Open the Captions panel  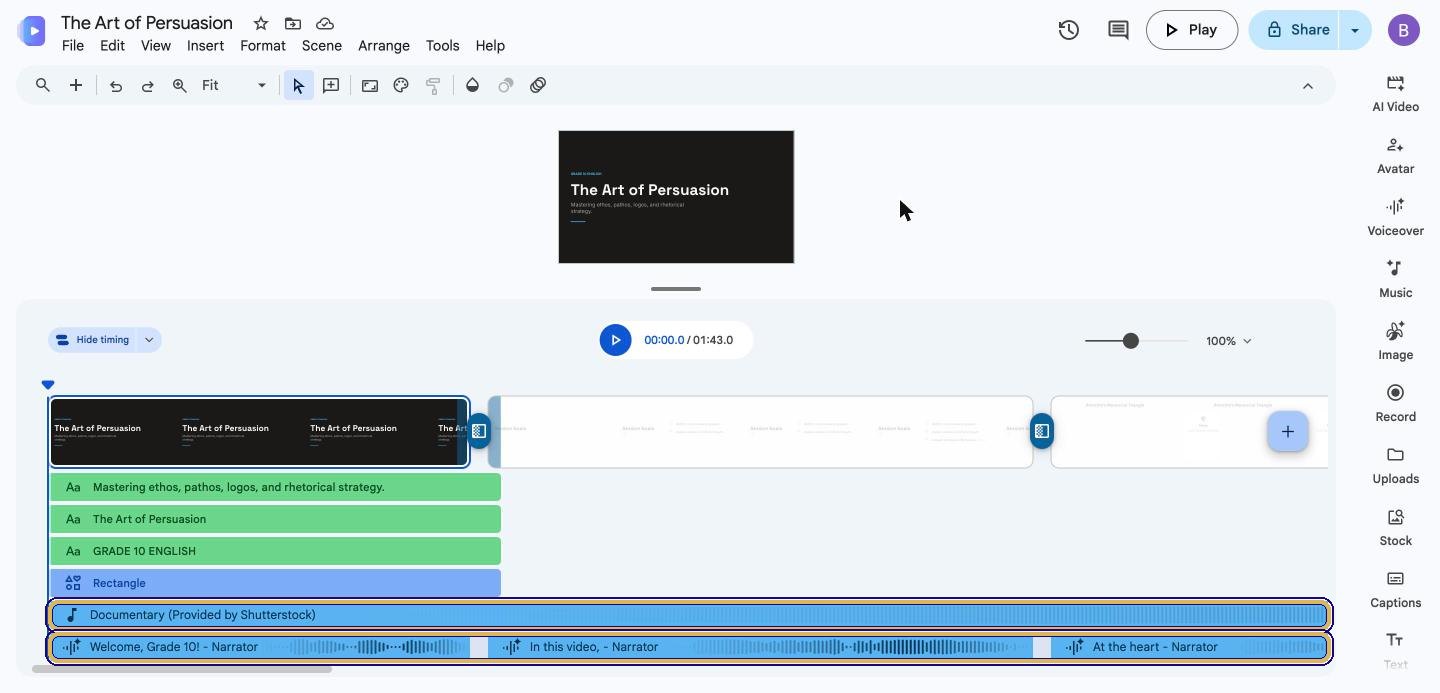pyautogui.click(x=1395, y=589)
